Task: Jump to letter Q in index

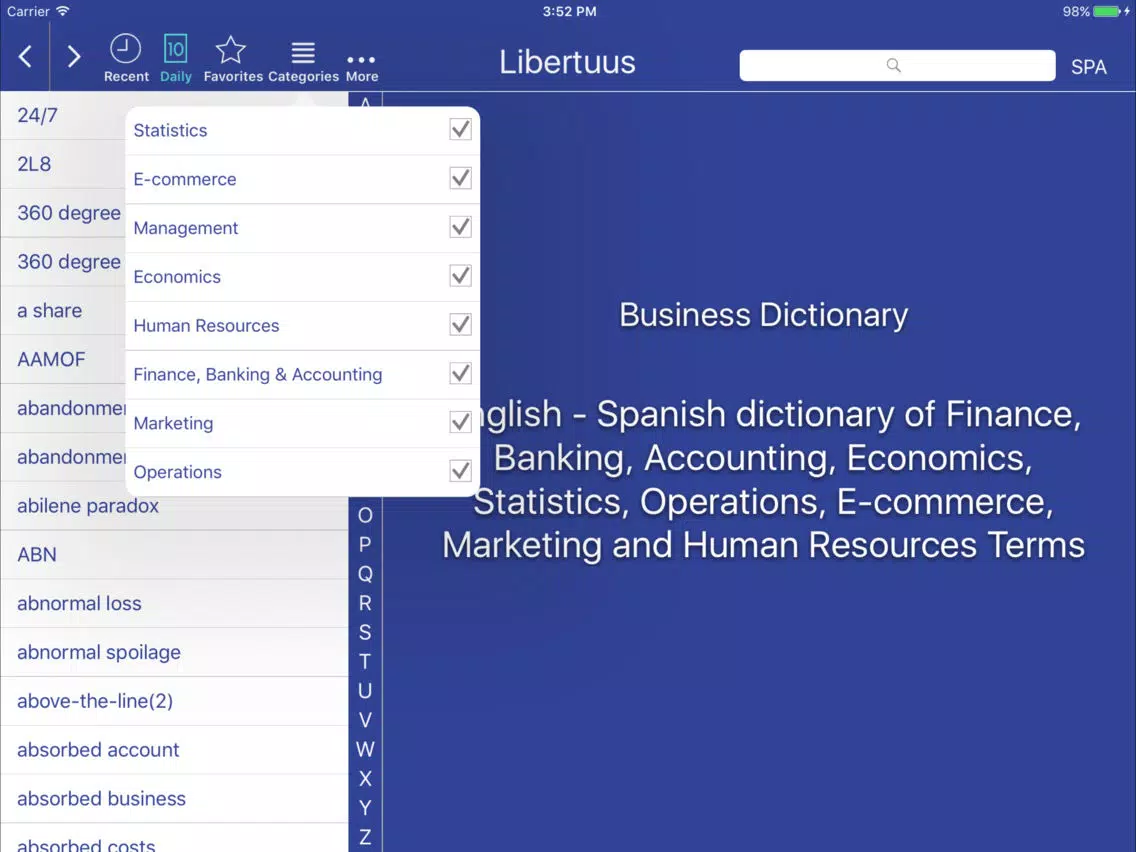Action: point(365,574)
